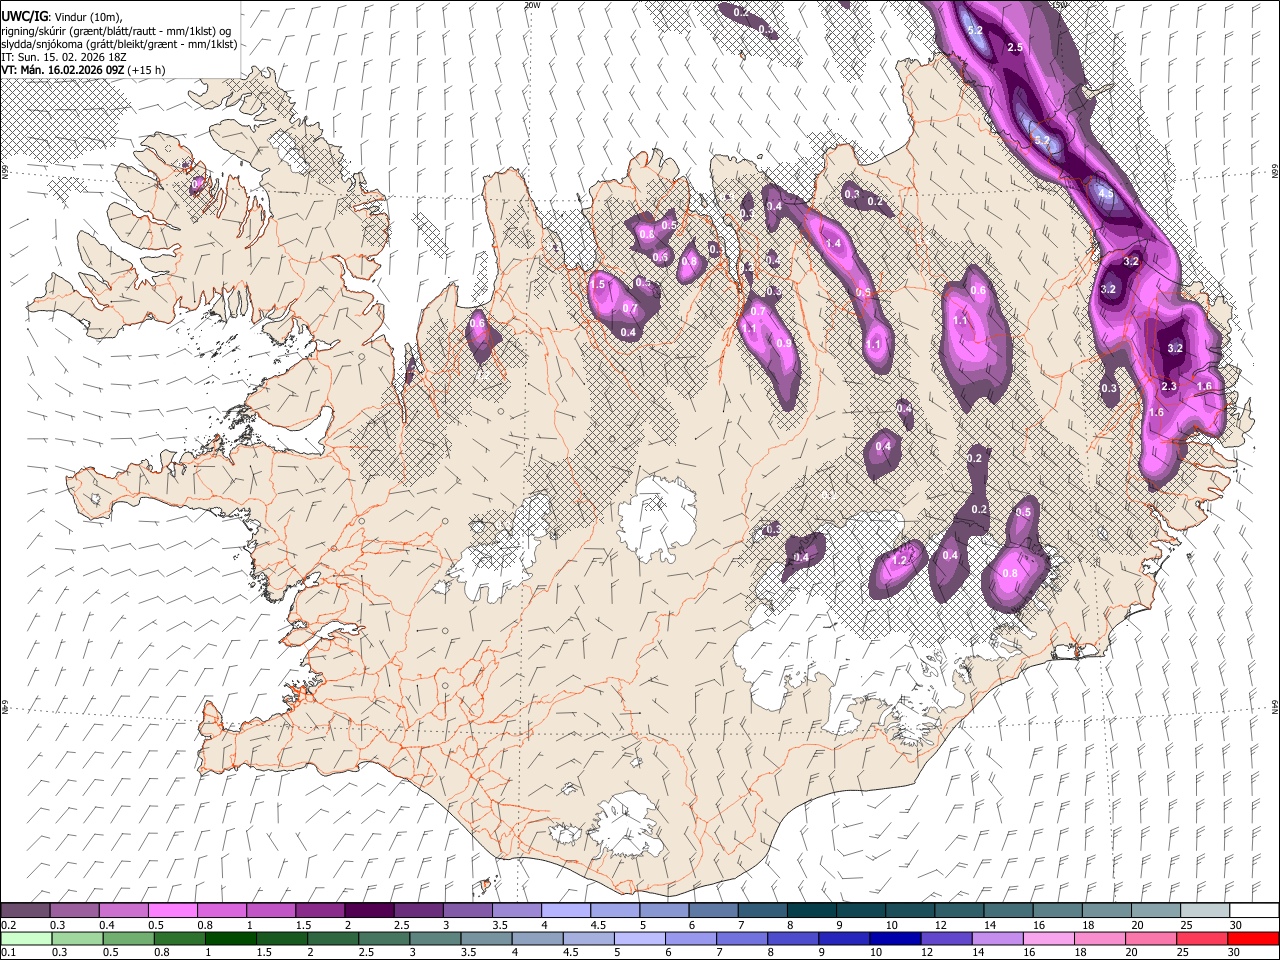The width and height of the screenshot is (1280, 960).
Task: Click deep blue lower swatch between 10 and 12
Action: pos(894,938)
